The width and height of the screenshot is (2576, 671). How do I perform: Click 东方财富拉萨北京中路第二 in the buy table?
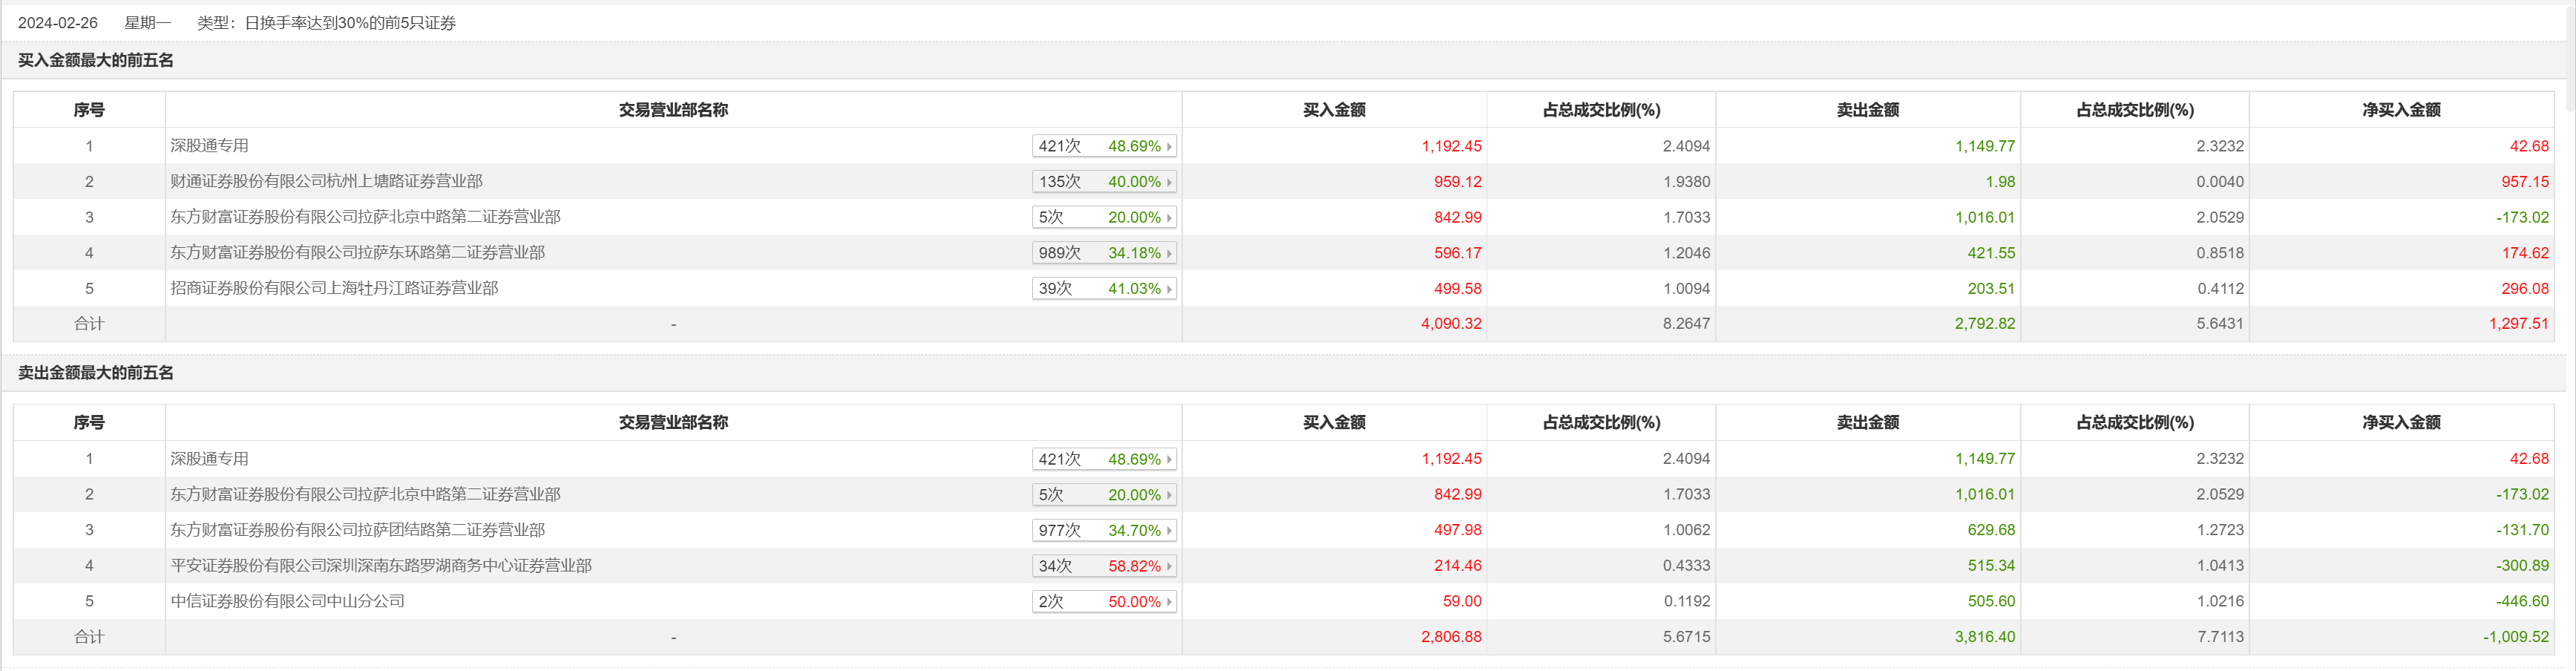365,216
